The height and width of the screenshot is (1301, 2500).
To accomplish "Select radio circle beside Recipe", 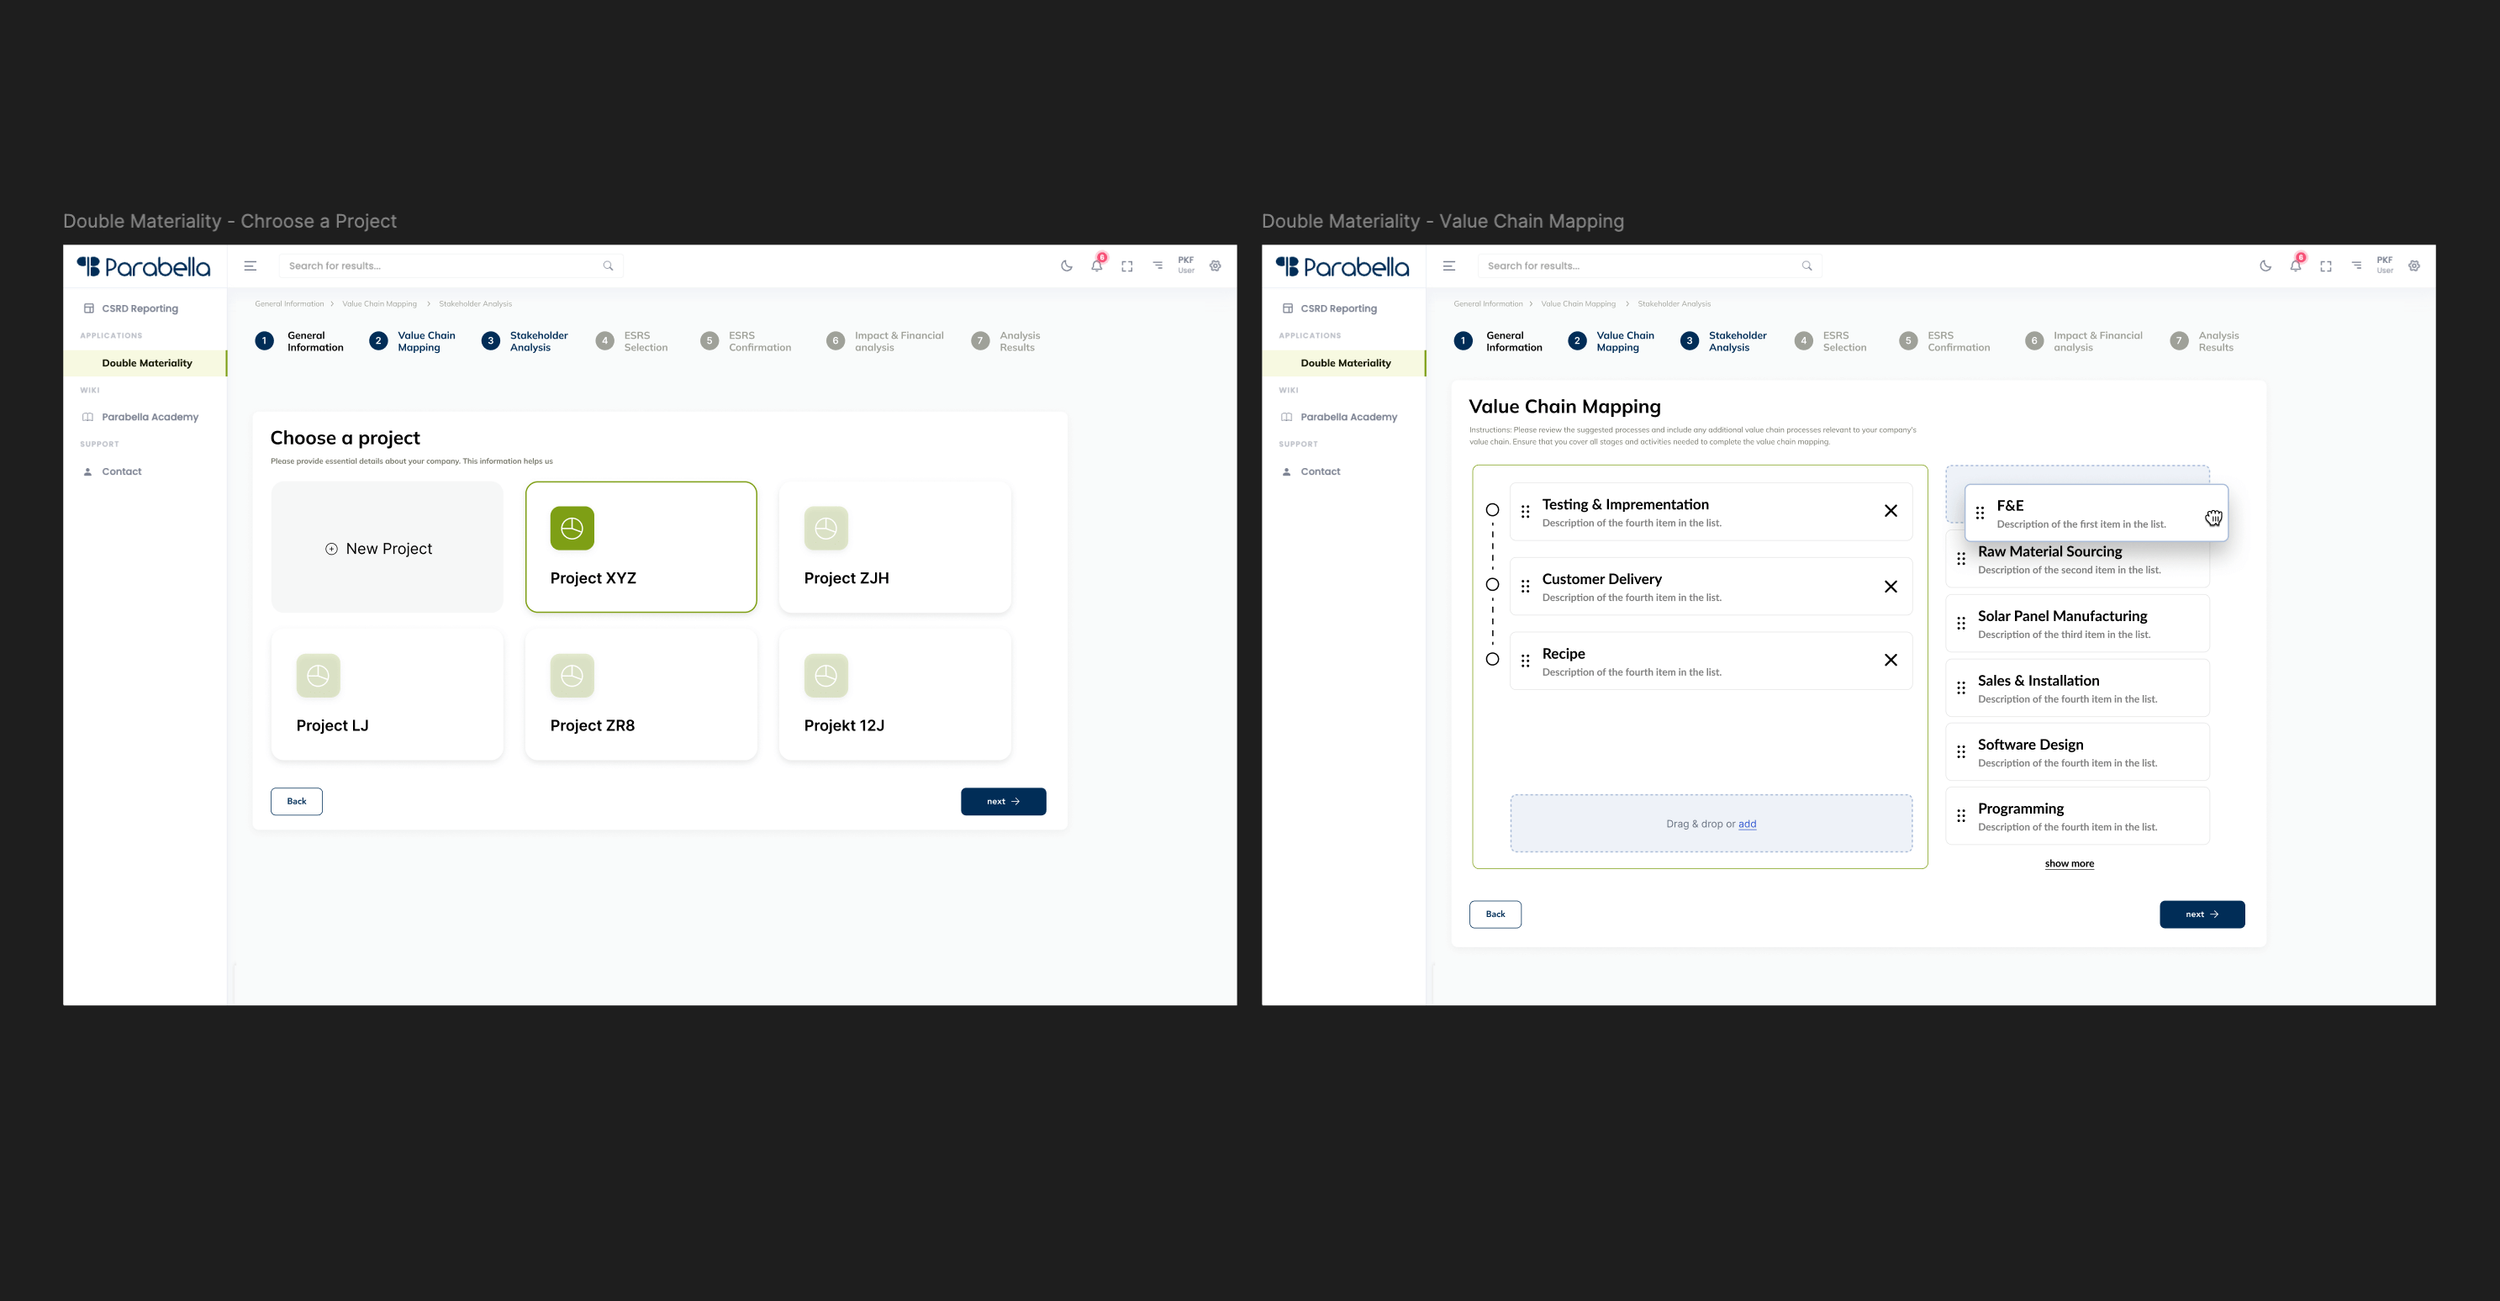I will tap(1492, 659).
